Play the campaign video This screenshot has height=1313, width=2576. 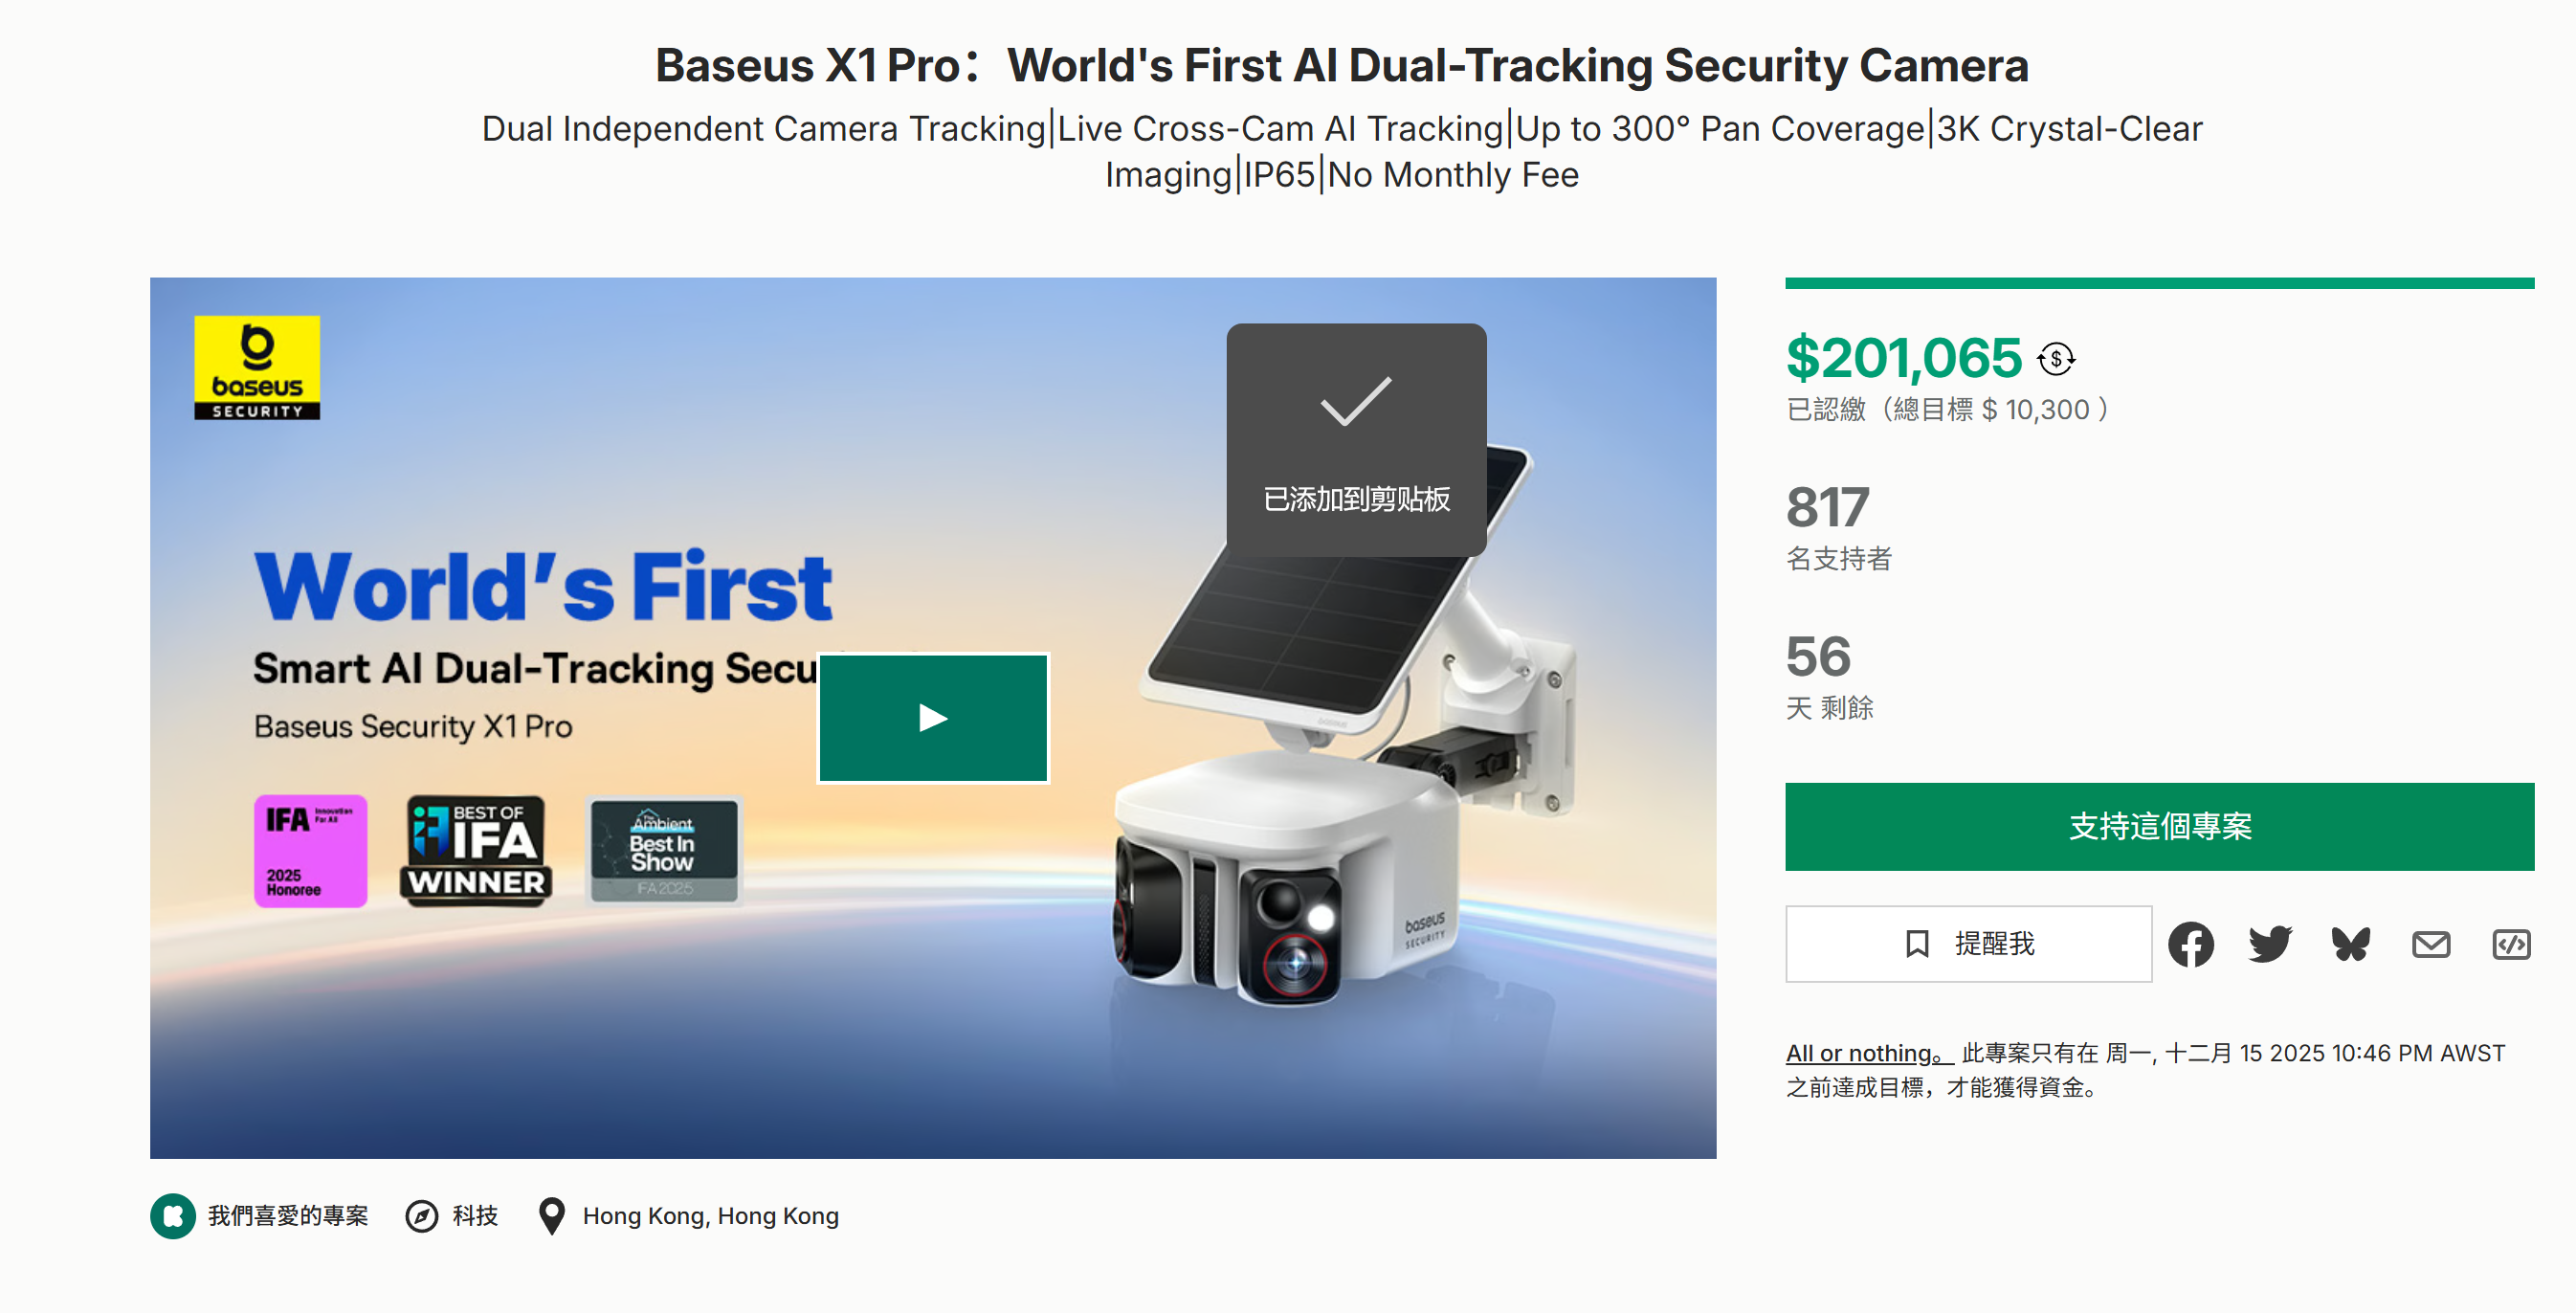point(932,717)
